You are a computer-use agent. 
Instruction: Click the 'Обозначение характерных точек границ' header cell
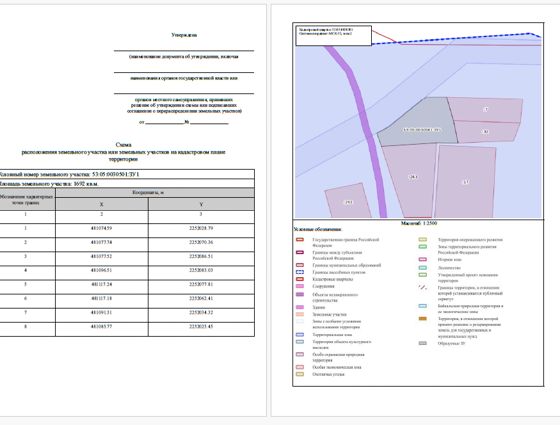click(x=27, y=199)
